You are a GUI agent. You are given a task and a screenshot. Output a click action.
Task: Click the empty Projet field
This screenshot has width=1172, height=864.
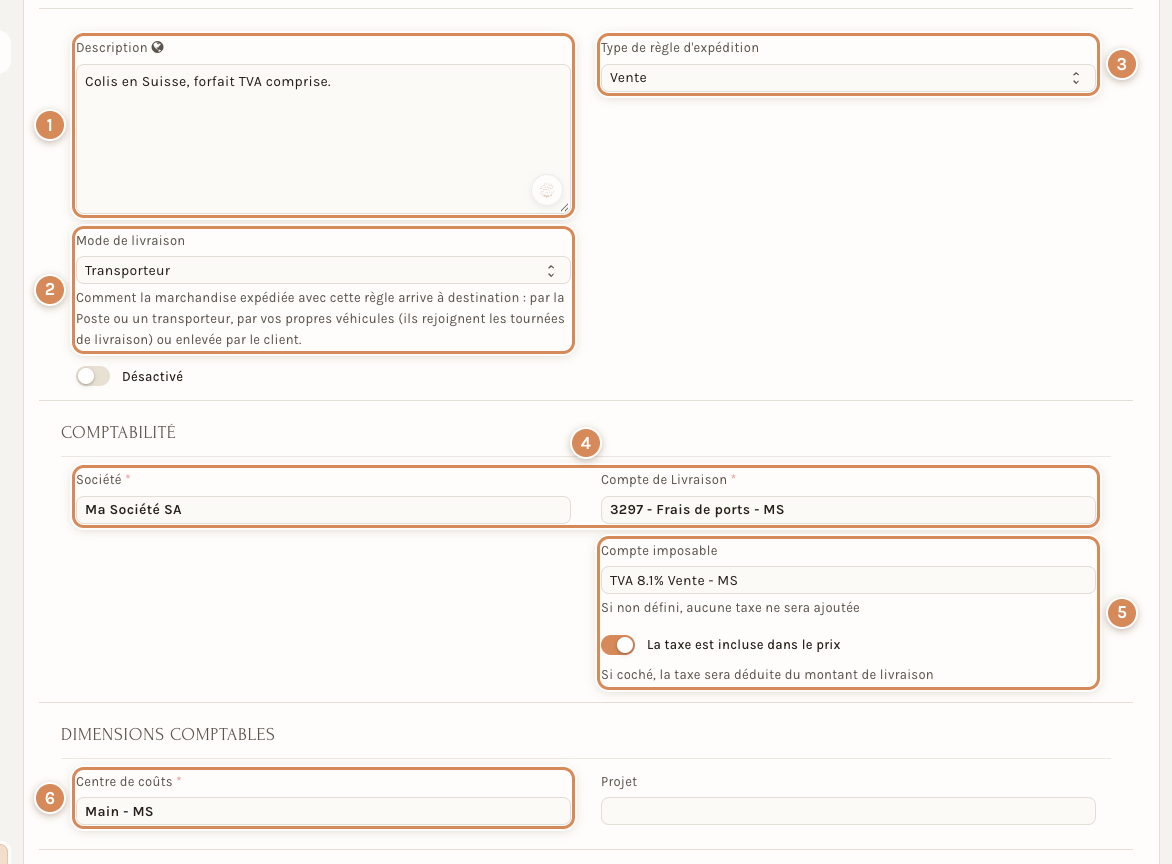click(848, 812)
